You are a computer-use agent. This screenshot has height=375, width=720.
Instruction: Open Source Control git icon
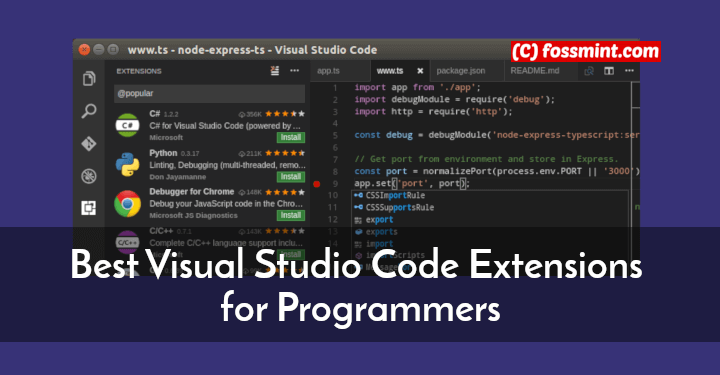[x=89, y=144]
